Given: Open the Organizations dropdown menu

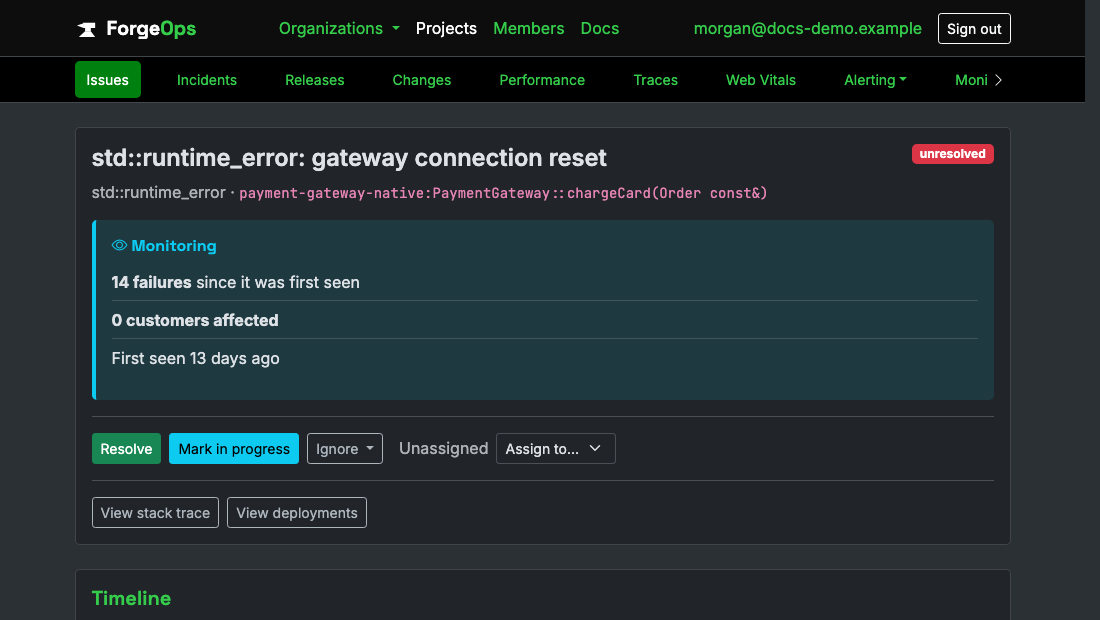Looking at the screenshot, I should coord(339,29).
